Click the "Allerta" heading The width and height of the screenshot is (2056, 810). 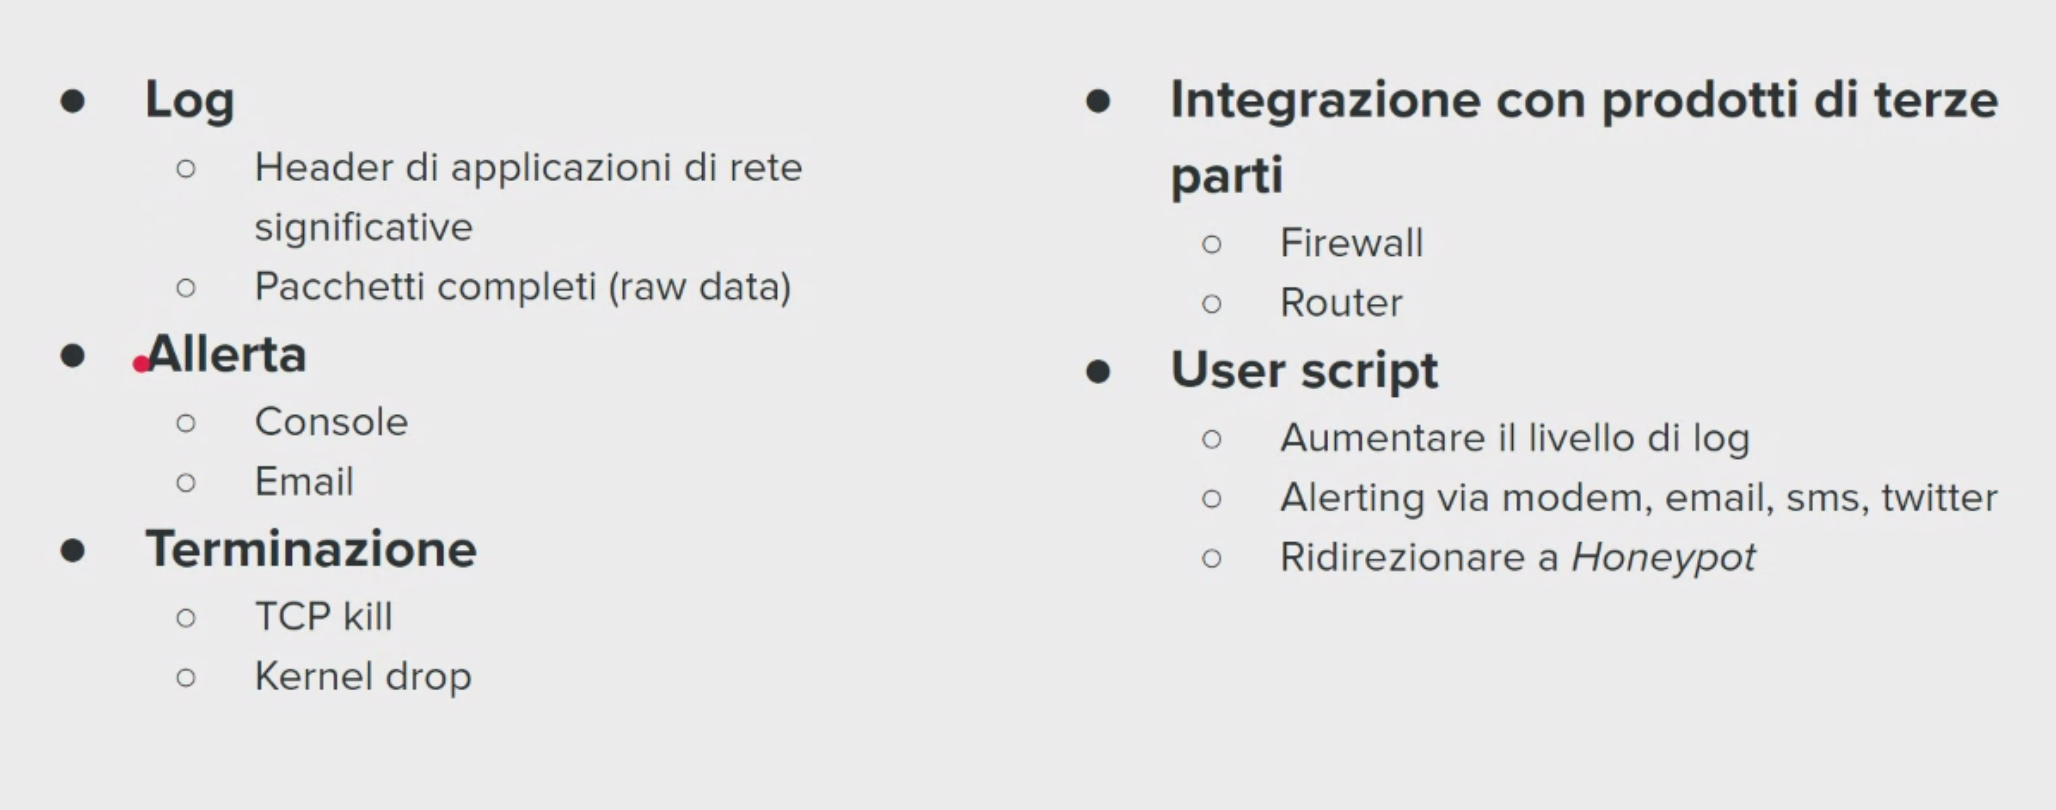pos(228,355)
